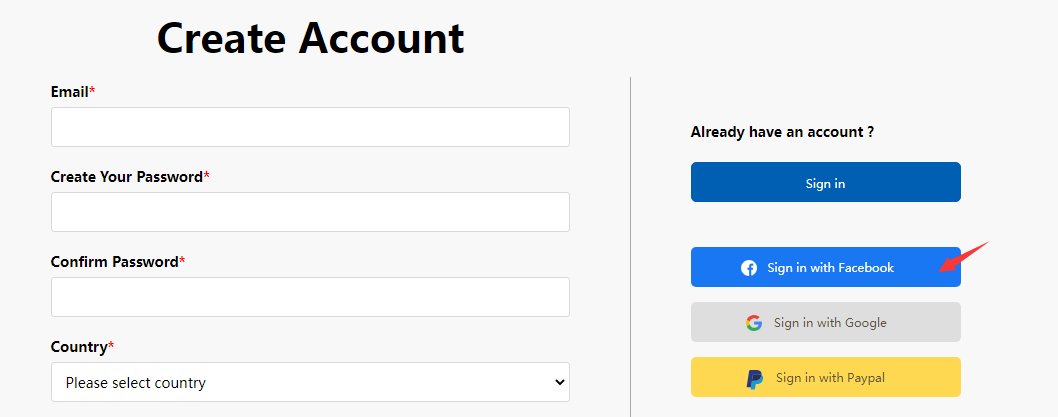Click the 'Already have an account ?' text

783,132
